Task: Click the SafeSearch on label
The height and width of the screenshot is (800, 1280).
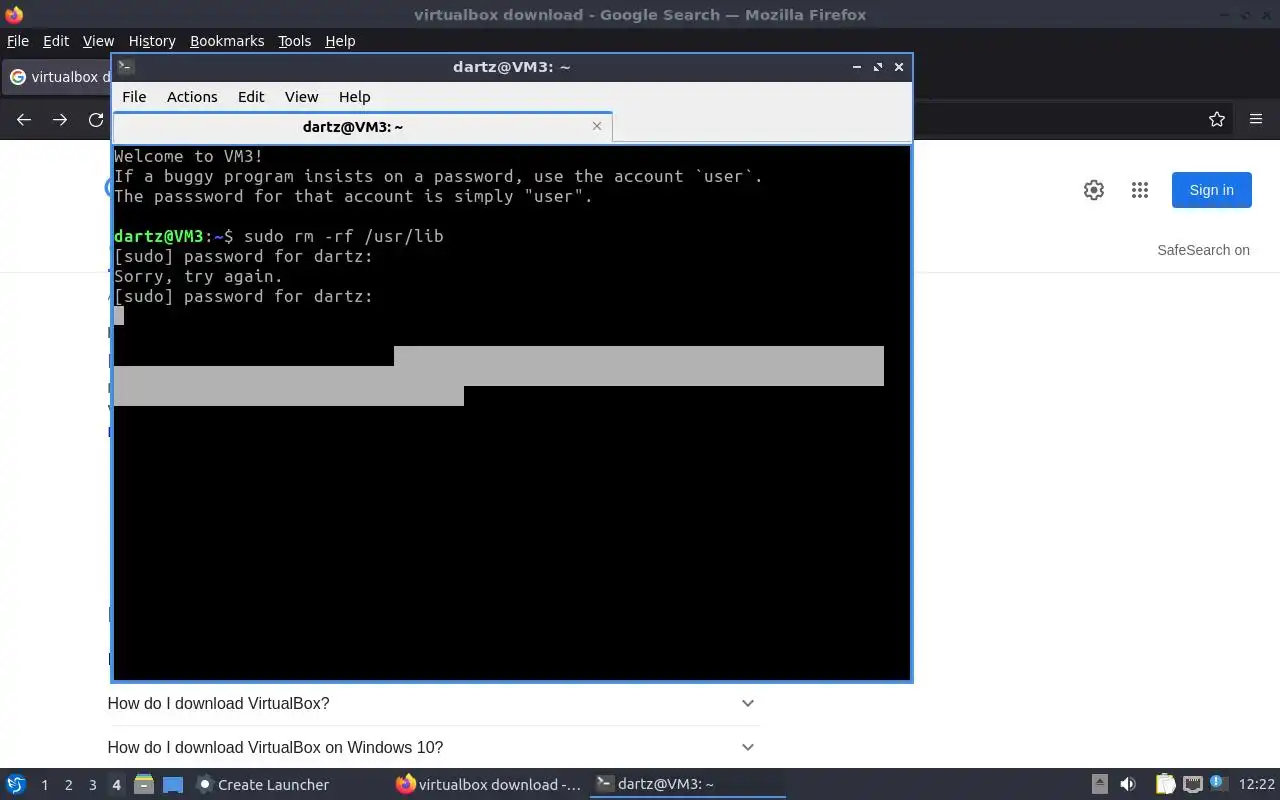Action: [x=1204, y=250]
